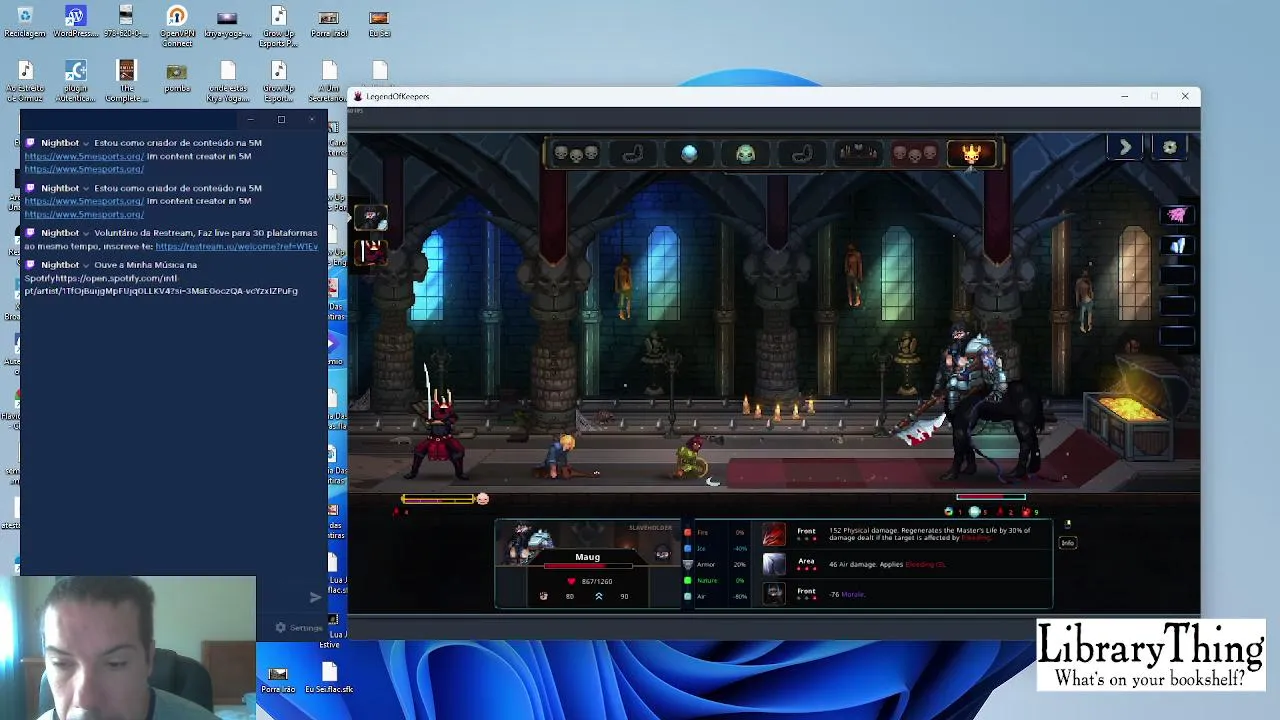Select the upper hero portrait on the left edge
The image size is (1280, 720).
point(372,217)
